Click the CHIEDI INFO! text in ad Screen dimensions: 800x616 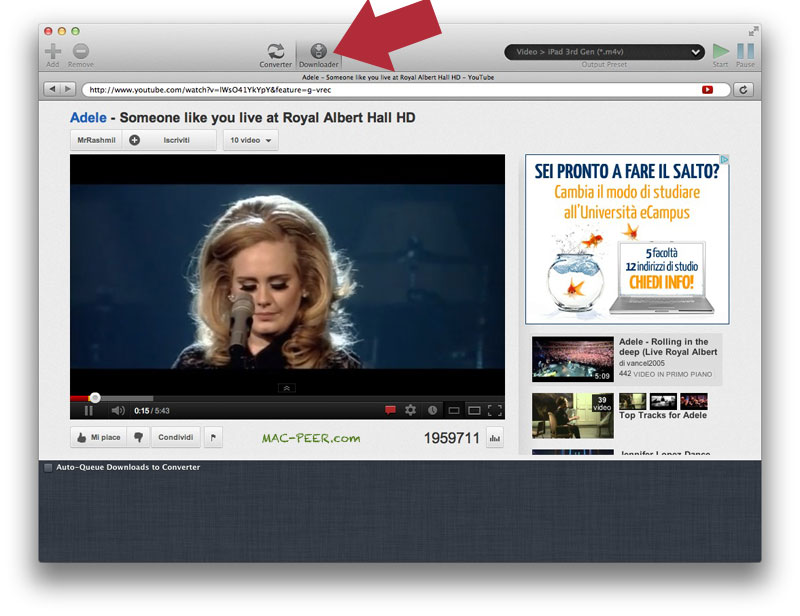661,282
